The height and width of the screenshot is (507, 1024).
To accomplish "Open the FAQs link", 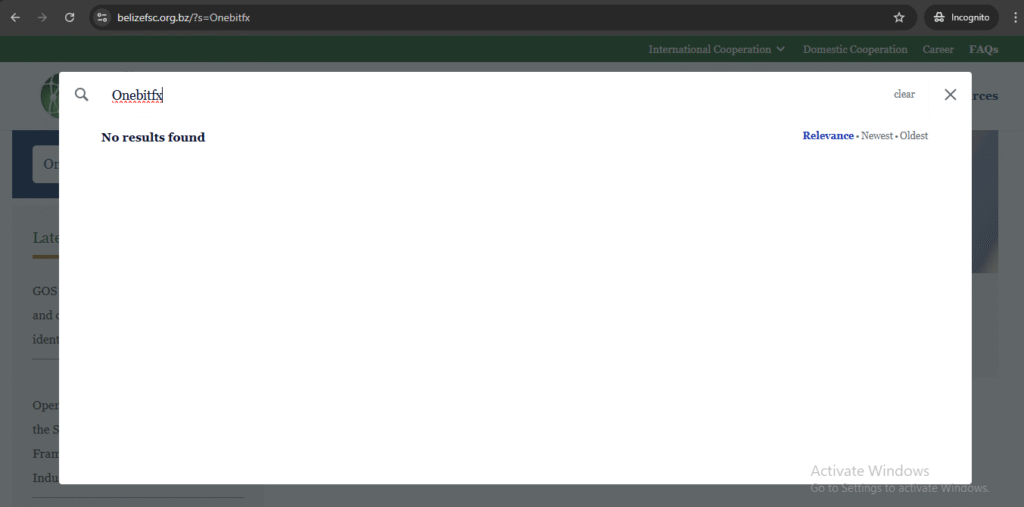I will coord(984,50).
